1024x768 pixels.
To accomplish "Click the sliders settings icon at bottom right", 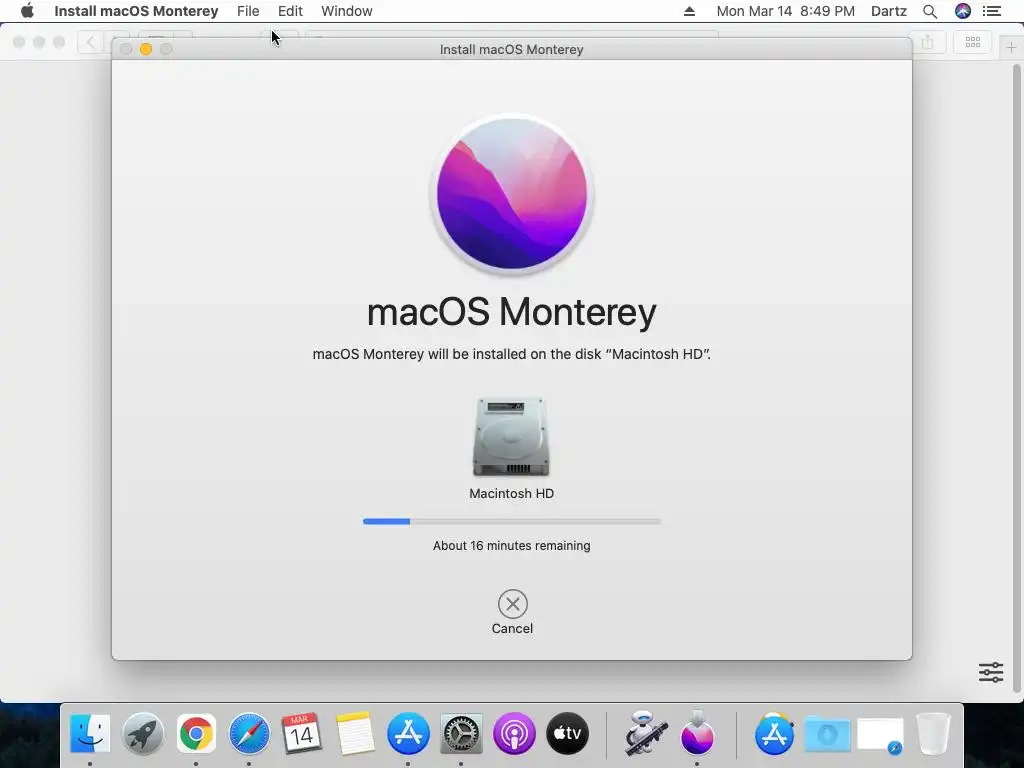I will point(991,672).
